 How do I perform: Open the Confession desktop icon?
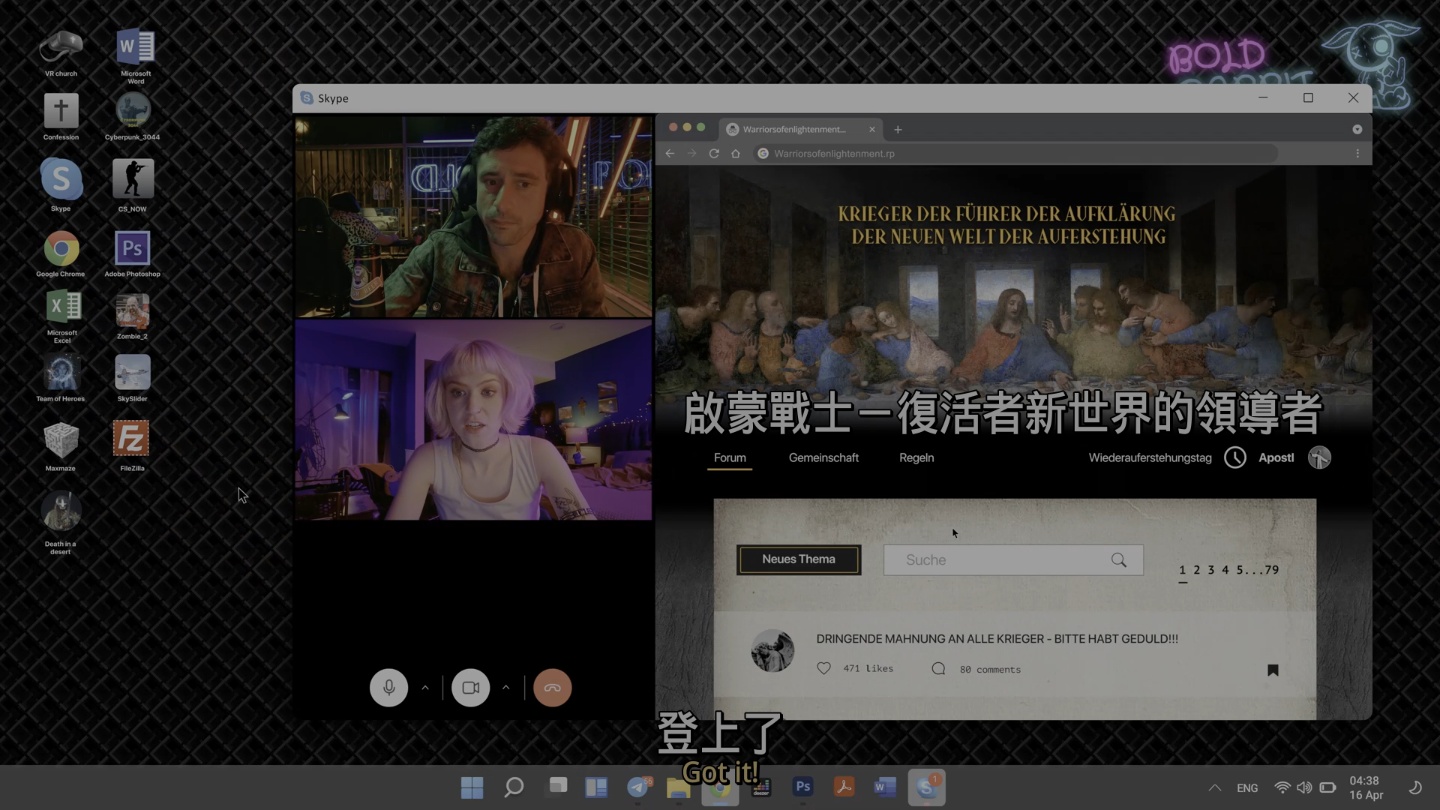(x=61, y=117)
